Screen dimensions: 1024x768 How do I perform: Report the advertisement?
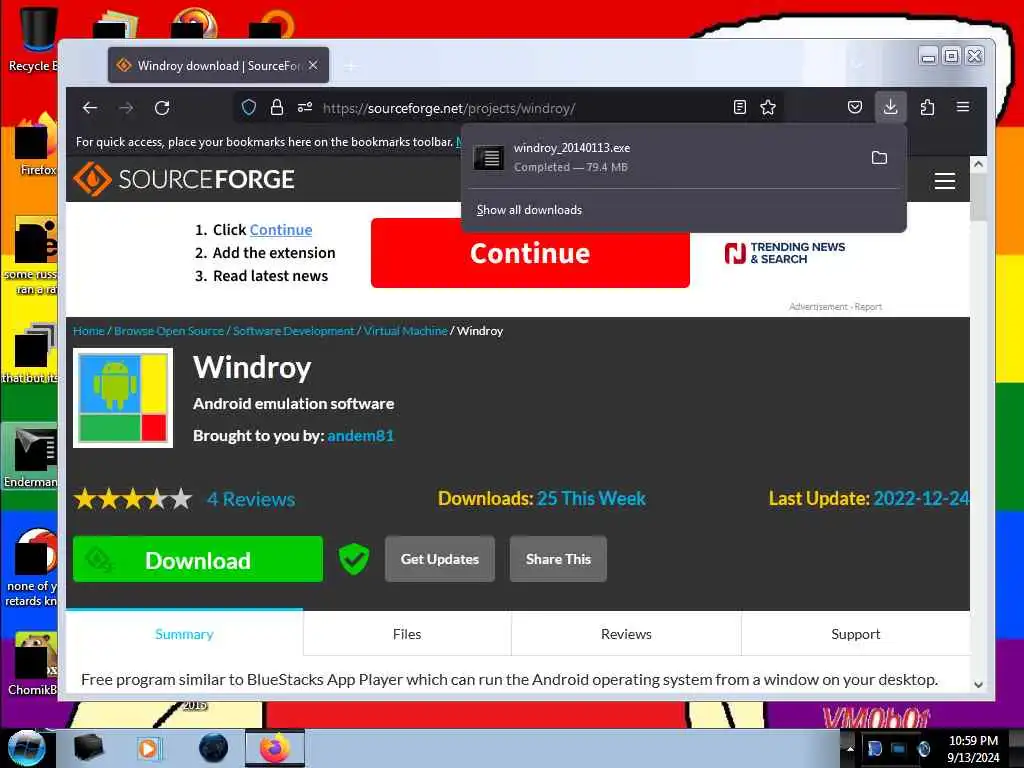pyautogui.click(x=868, y=307)
